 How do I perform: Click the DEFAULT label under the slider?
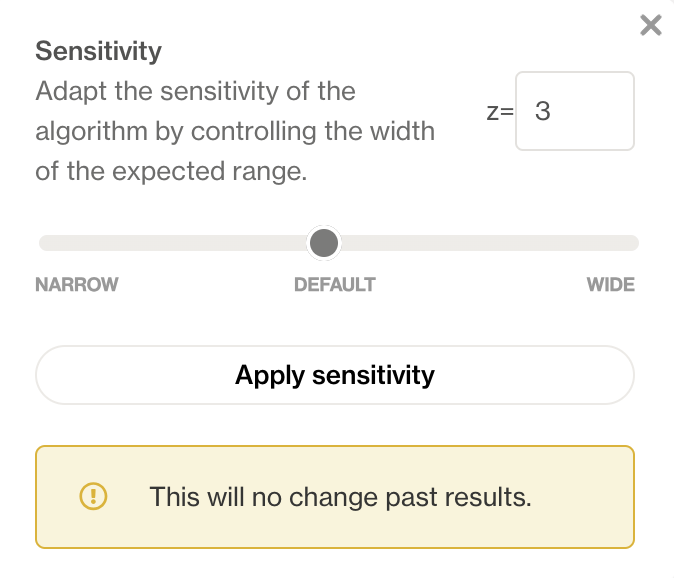point(335,284)
